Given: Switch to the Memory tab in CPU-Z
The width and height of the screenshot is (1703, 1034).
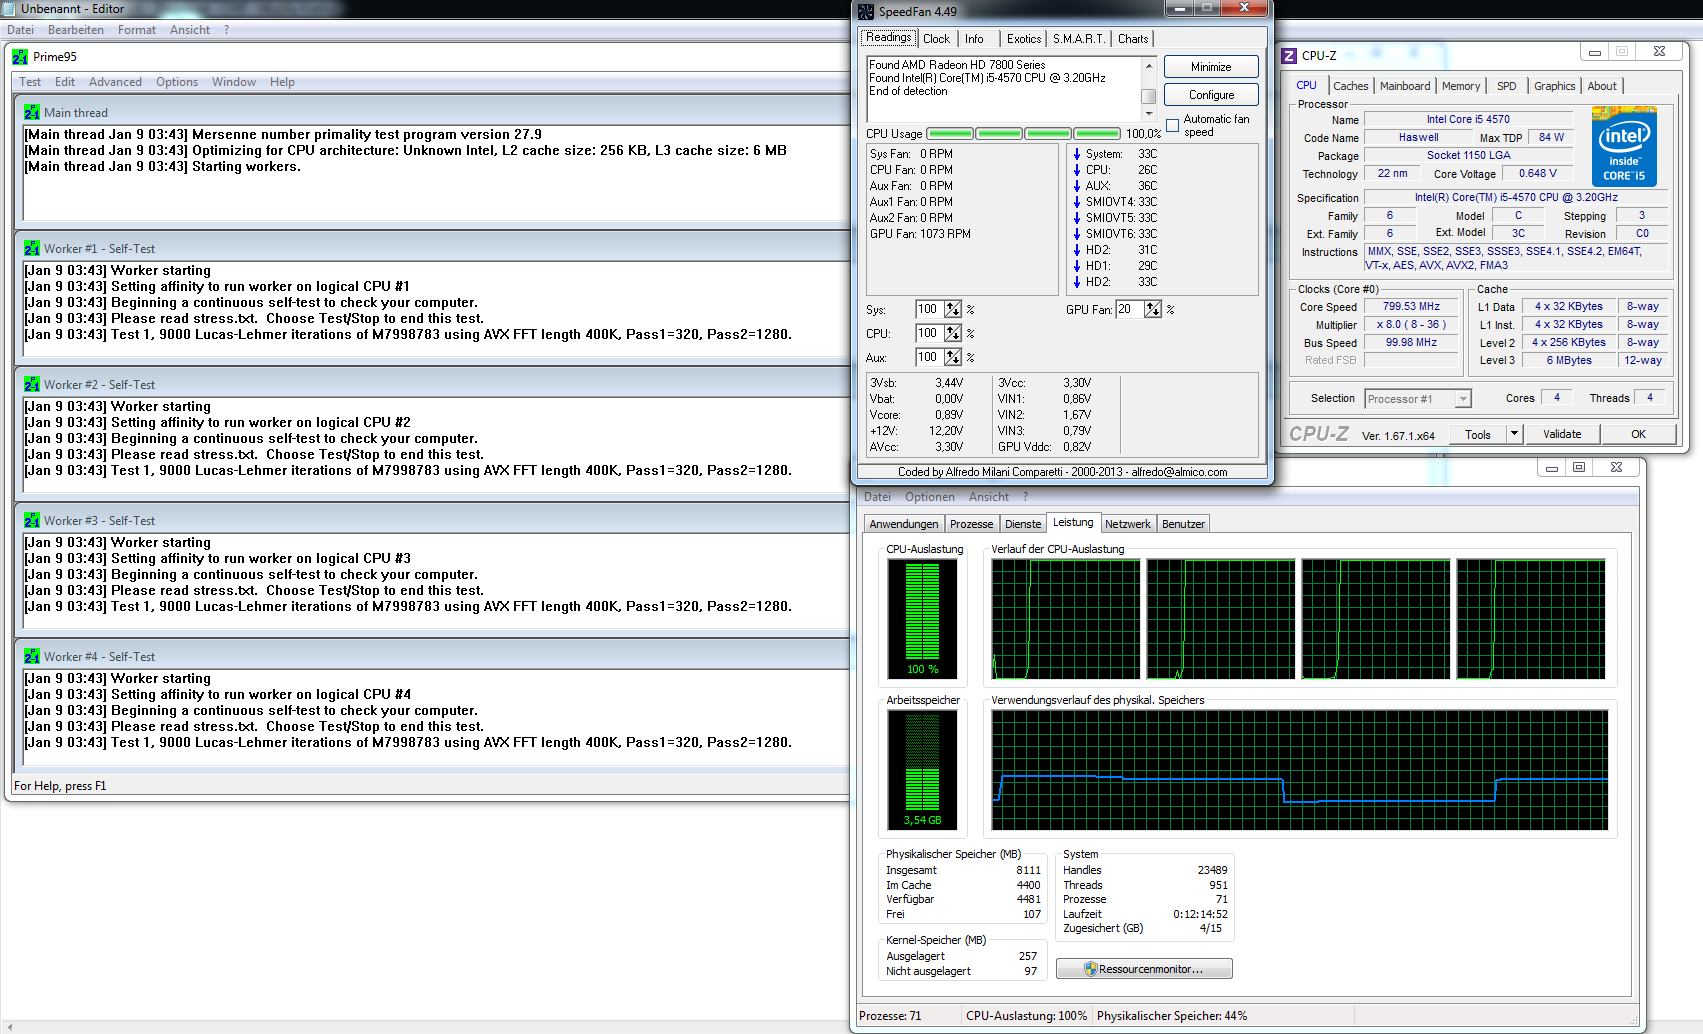Looking at the screenshot, I should (x=1461, y=86).
